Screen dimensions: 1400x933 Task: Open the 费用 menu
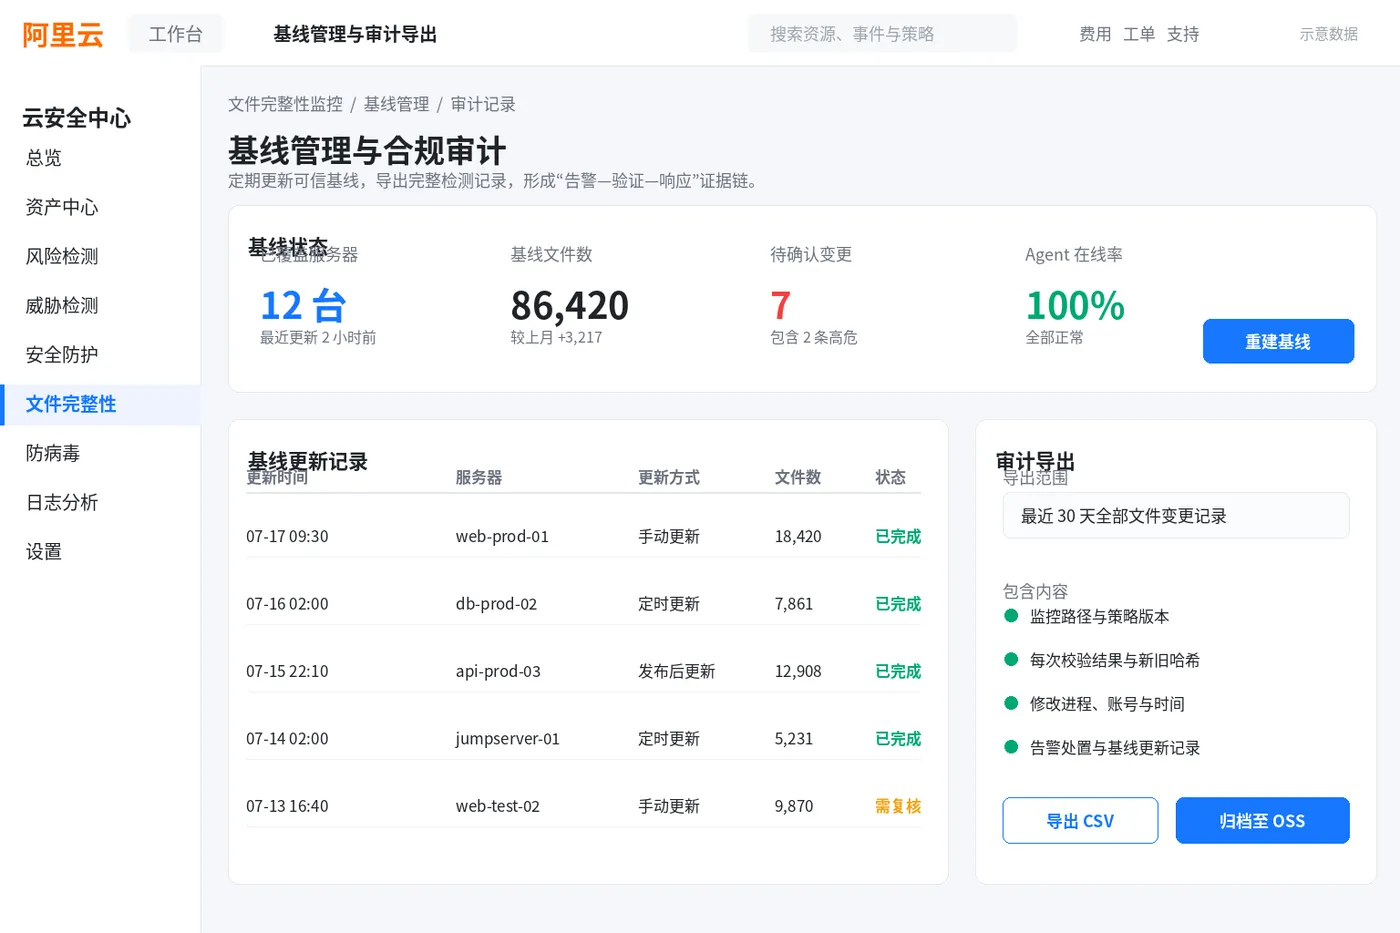point(1095,34)
